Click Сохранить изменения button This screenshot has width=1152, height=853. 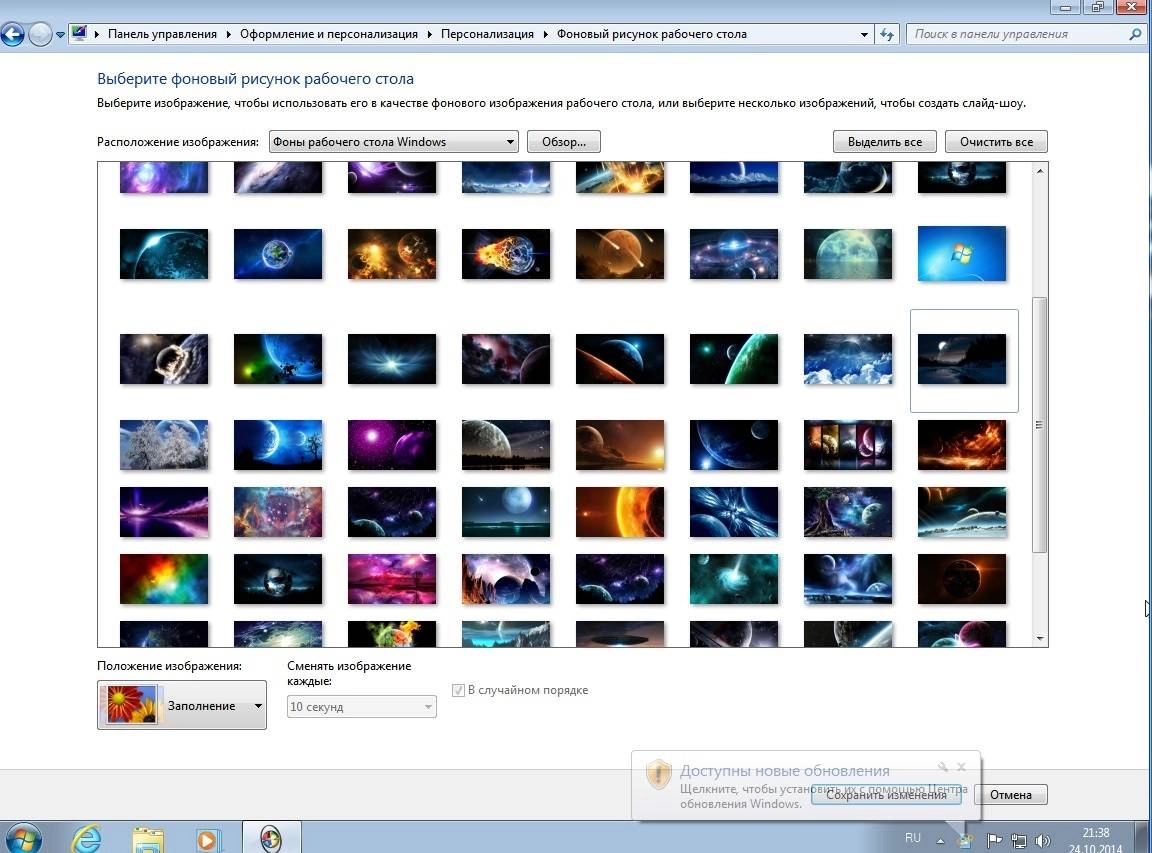[886, 794]
